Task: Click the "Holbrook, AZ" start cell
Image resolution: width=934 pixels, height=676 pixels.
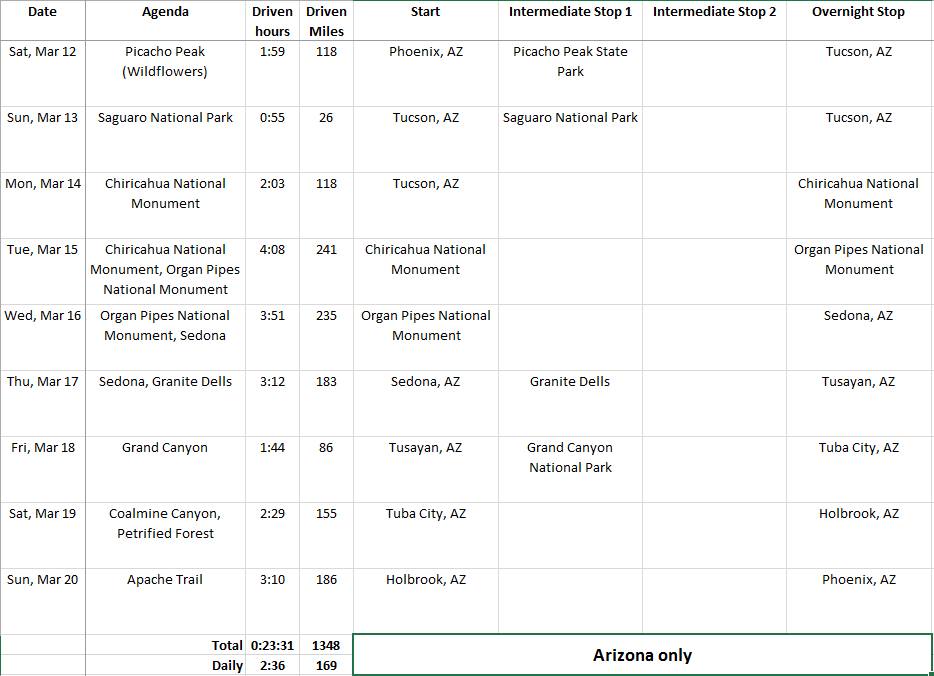Action: click(425, 580)
